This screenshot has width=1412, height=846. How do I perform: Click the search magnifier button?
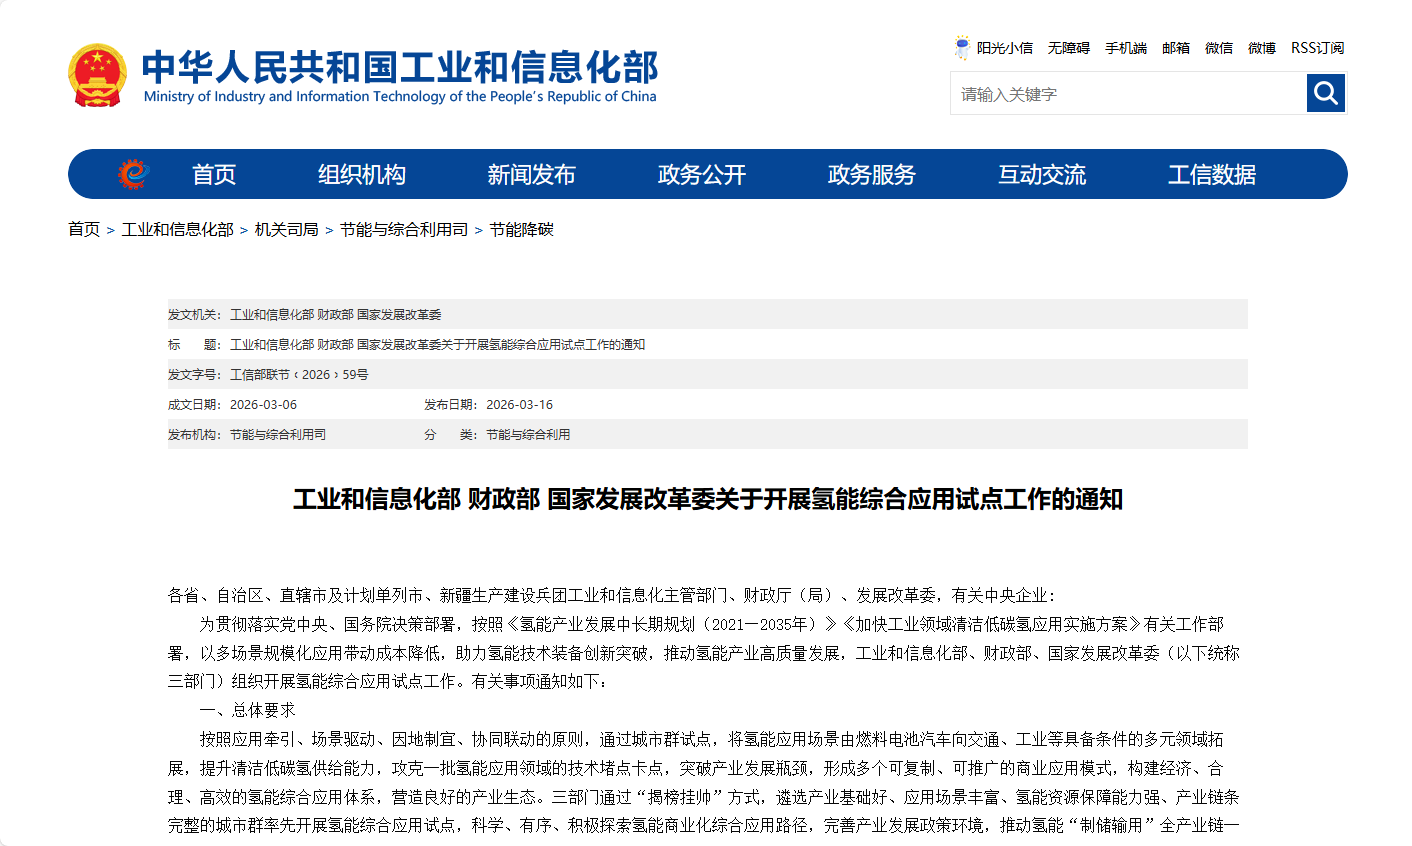(x=1326, y=94)
